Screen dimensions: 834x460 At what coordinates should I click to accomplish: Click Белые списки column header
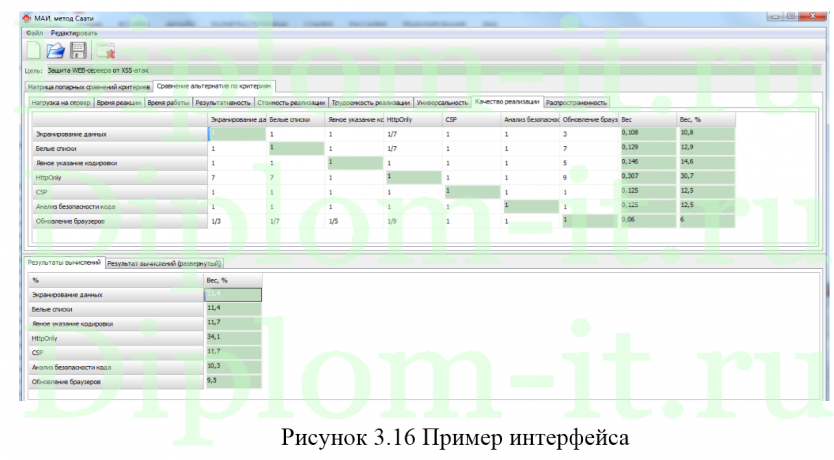[x=295, y=120]
